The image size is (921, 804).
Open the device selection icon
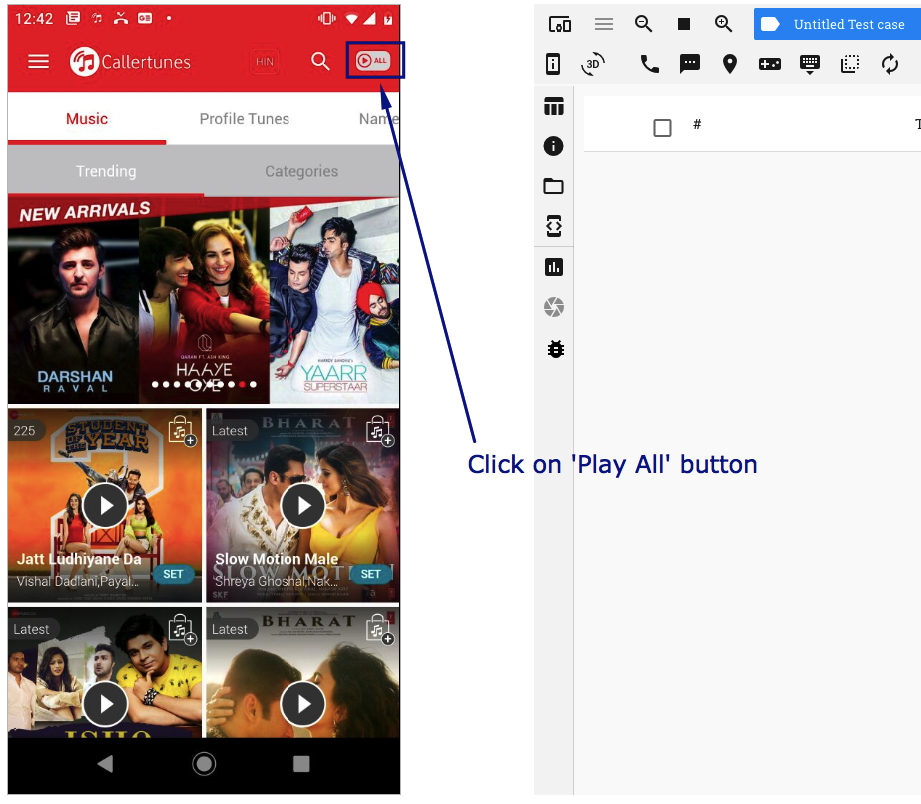[560, 25]
